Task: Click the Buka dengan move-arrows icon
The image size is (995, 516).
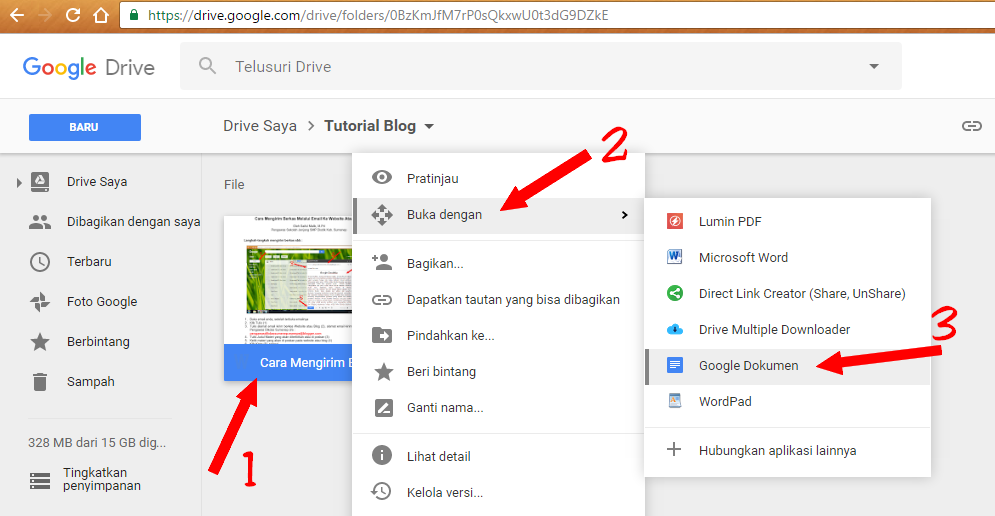Action: tap(382, 215)
